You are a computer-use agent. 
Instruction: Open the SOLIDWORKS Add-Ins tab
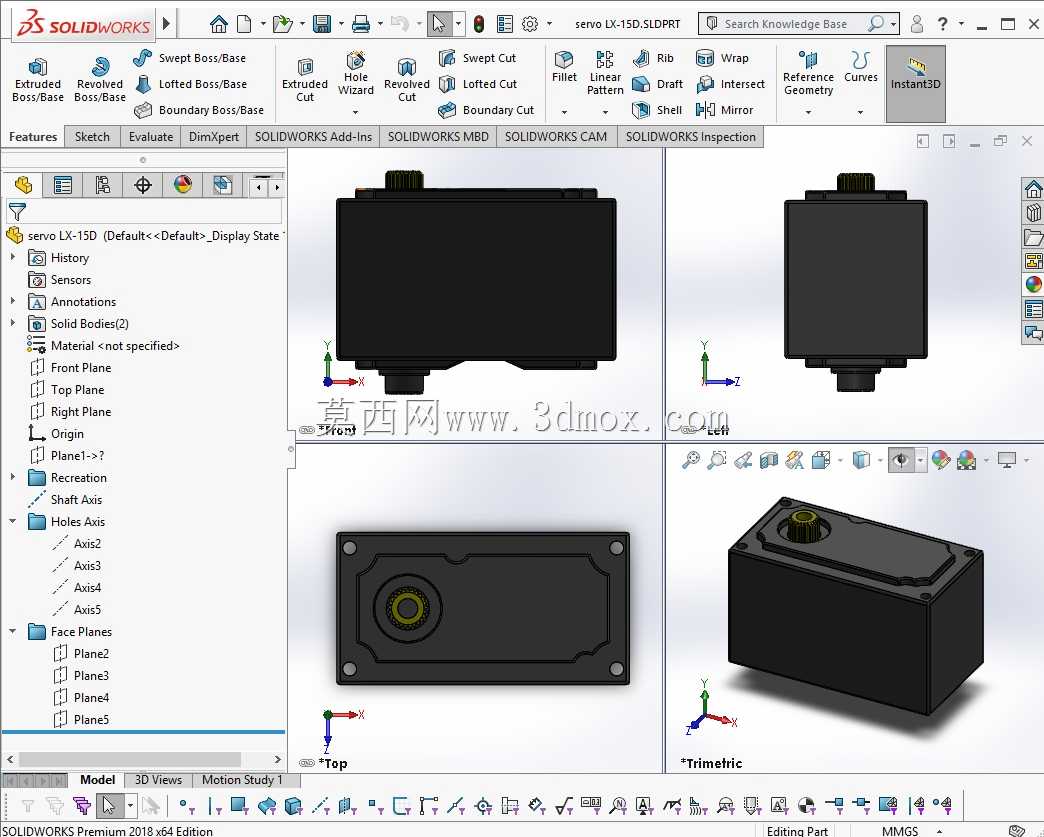[313, 137]
